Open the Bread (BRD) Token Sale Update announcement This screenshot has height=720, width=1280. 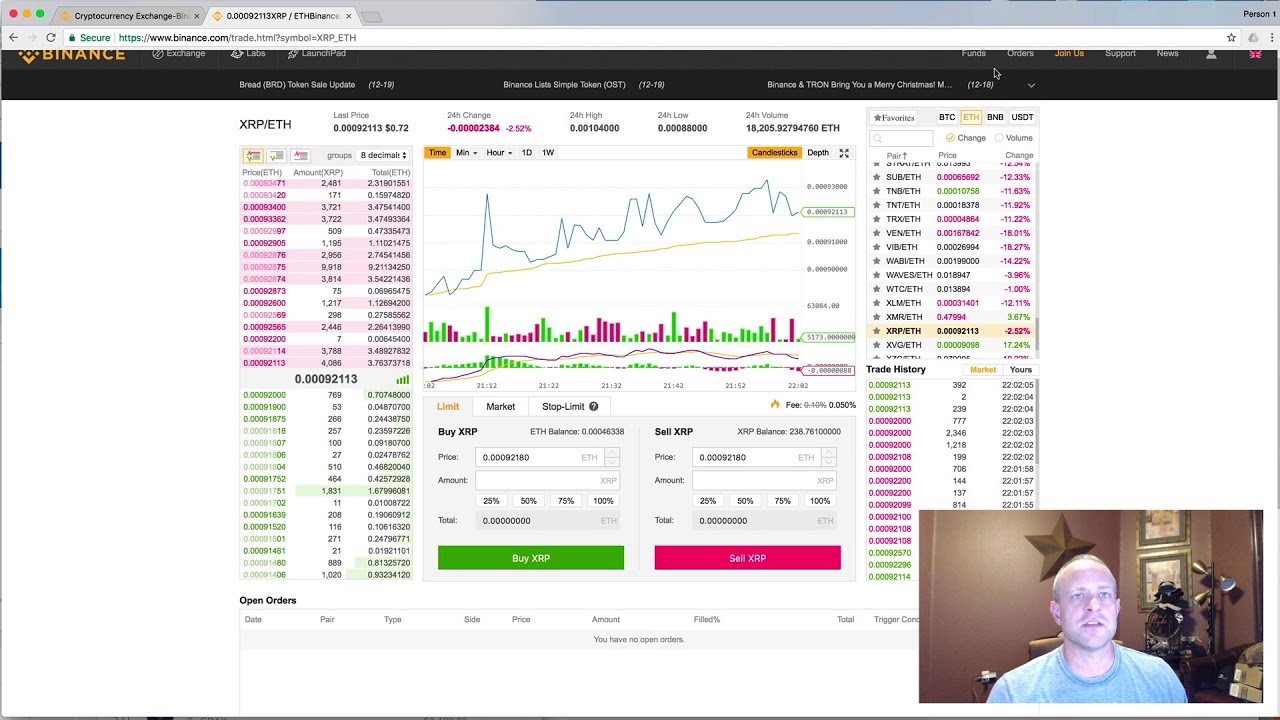[x=297, y=85]
